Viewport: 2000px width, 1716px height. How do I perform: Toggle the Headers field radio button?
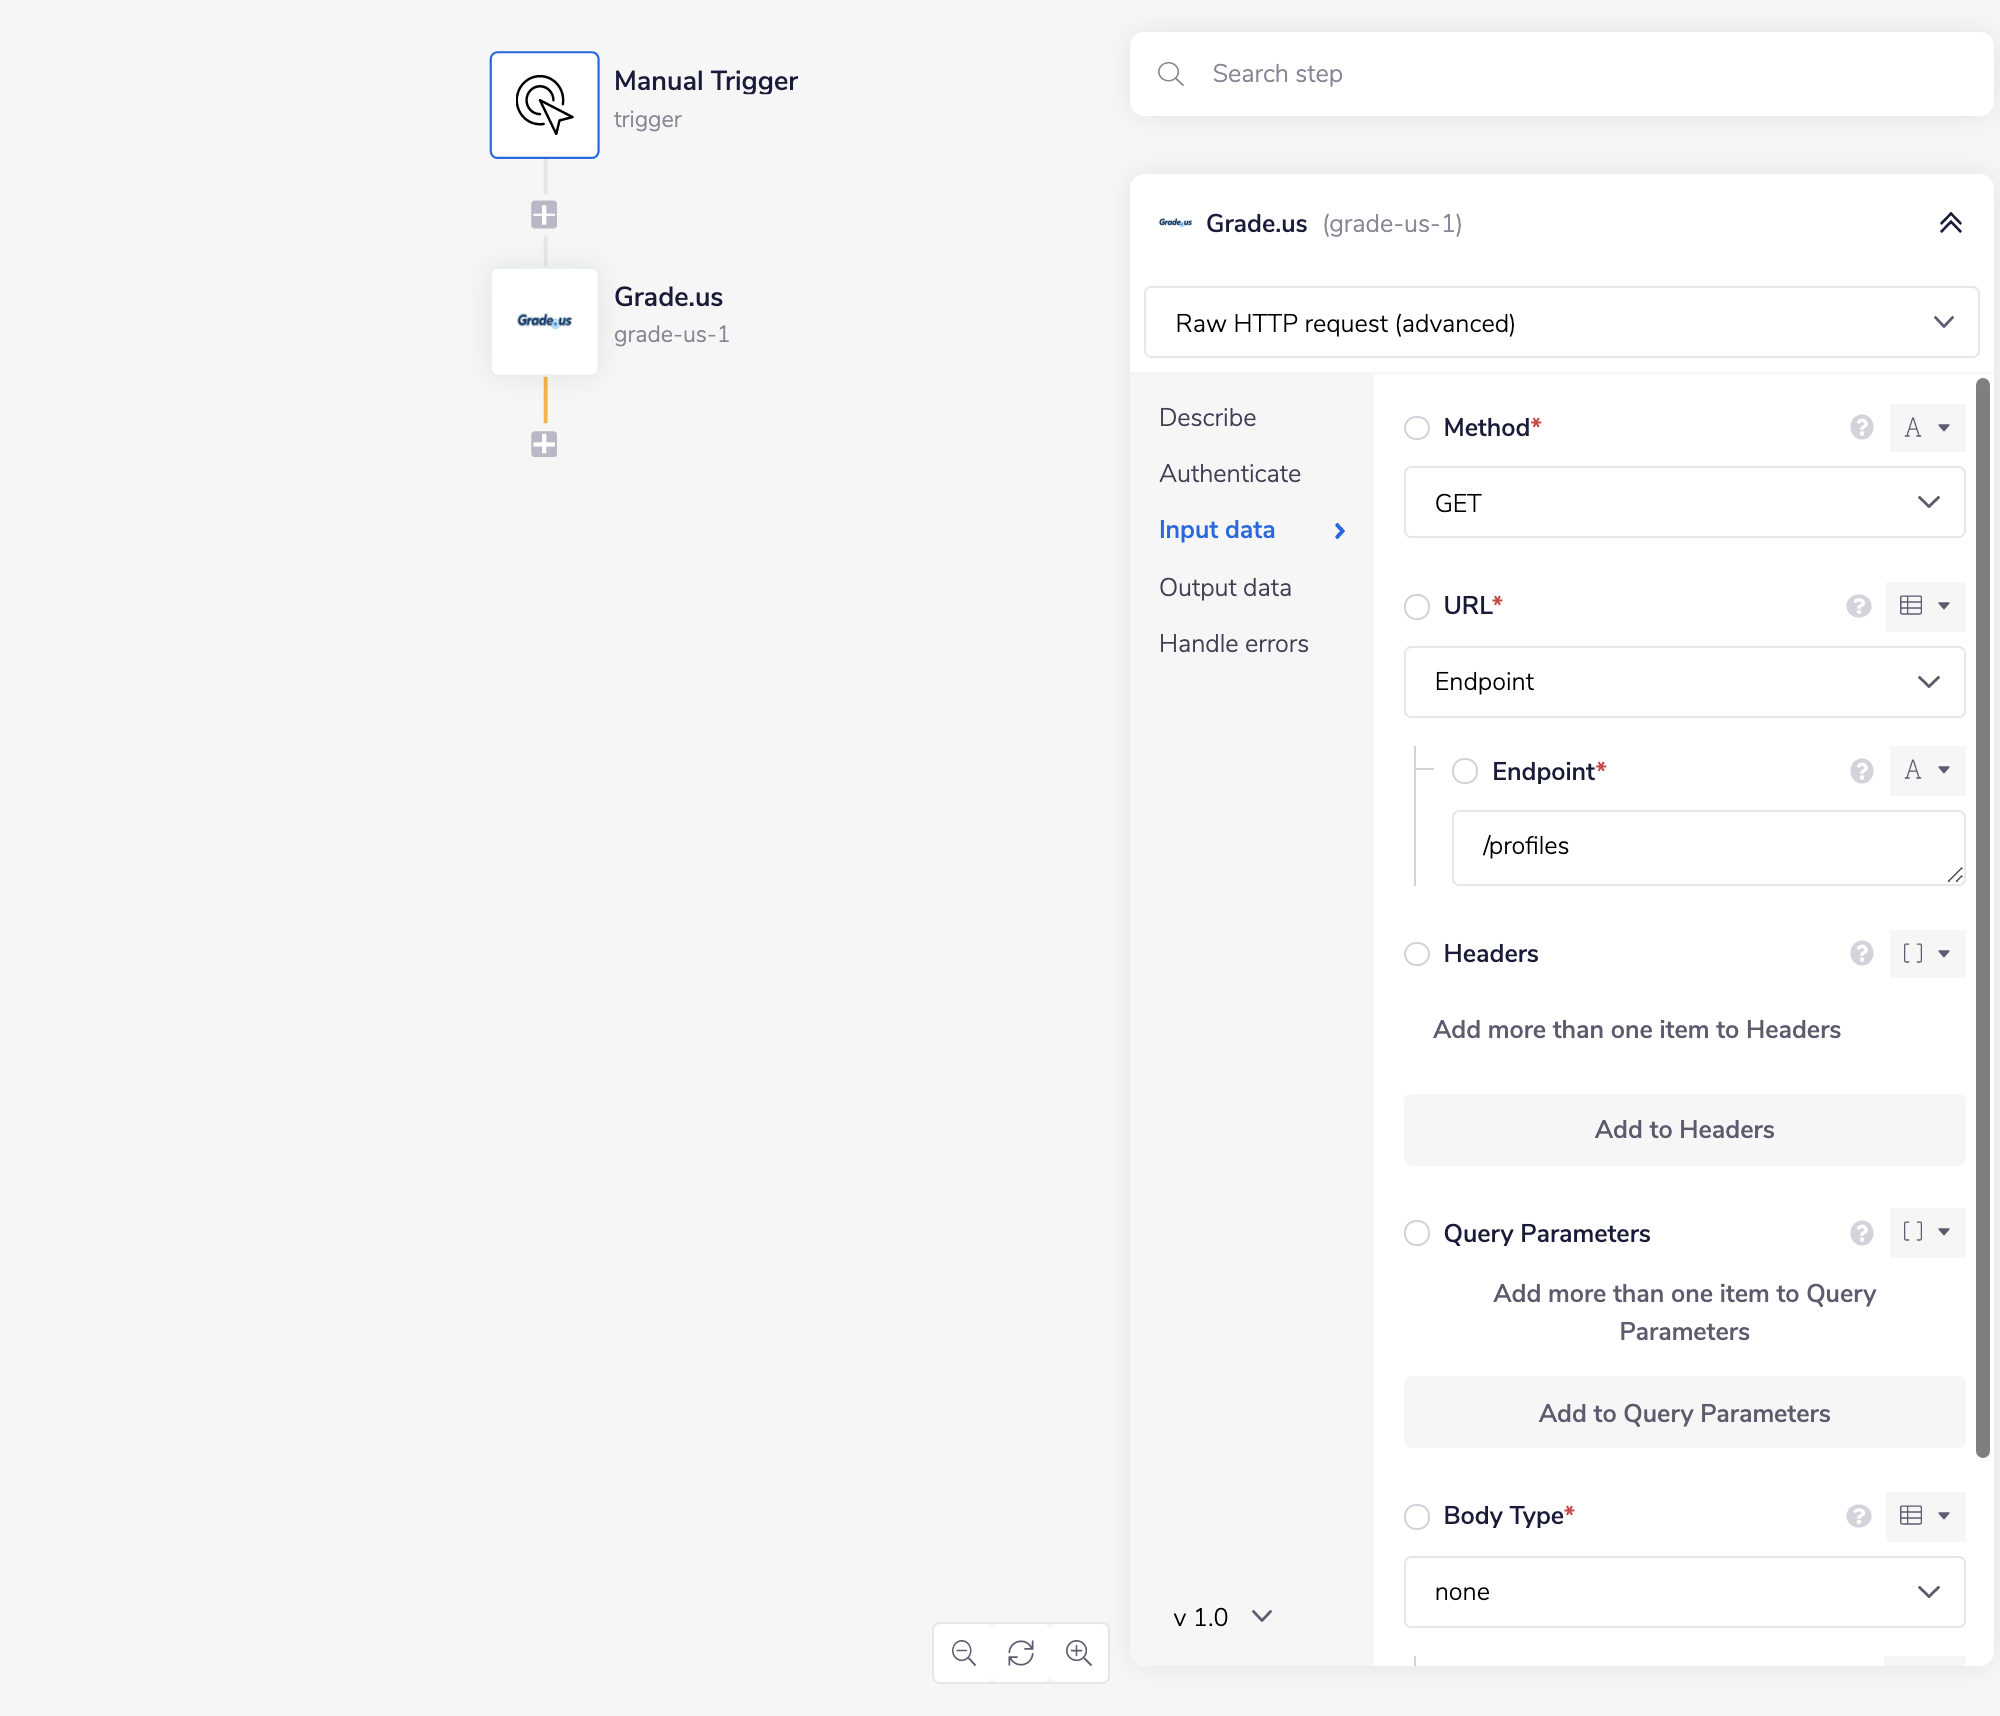click(1417, 954)
